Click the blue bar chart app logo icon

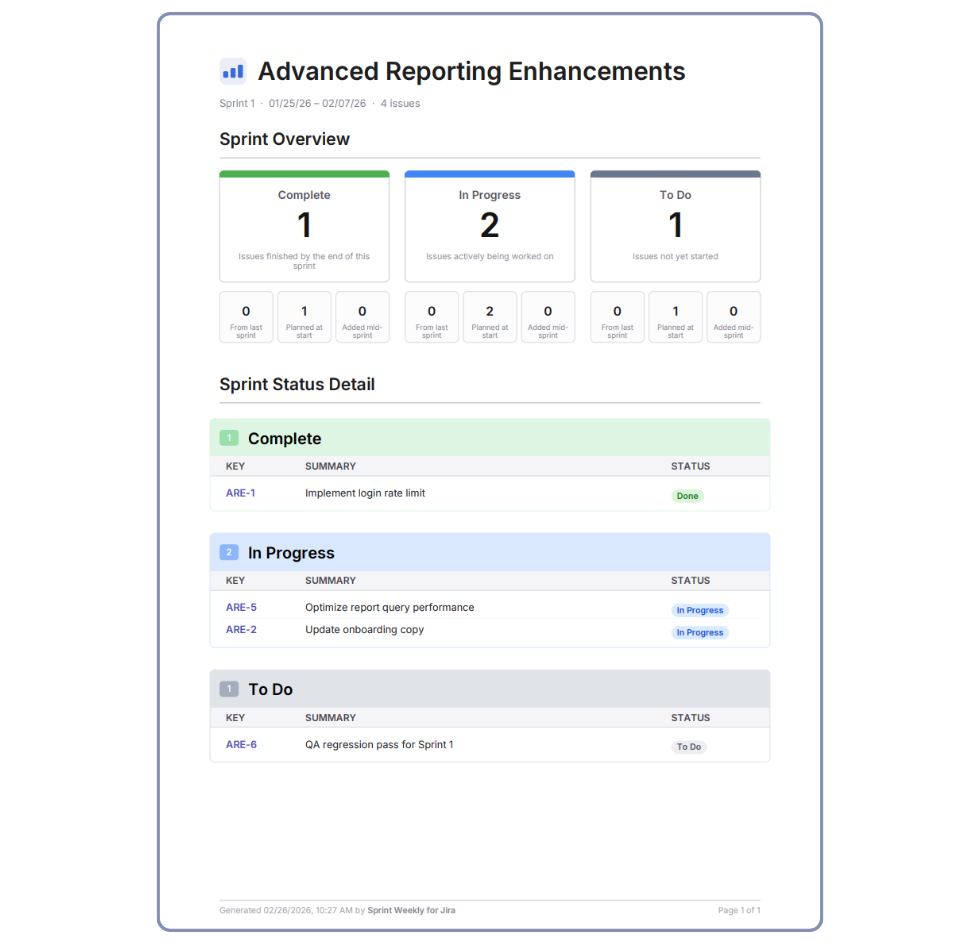(231, 70)
